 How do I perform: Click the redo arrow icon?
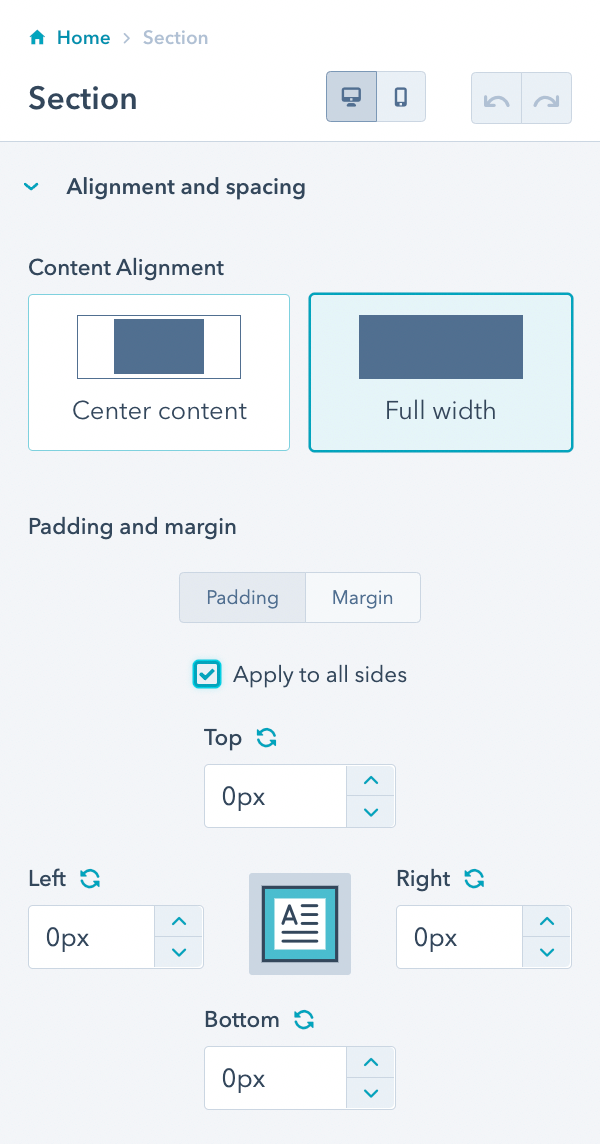pos(546,97)
